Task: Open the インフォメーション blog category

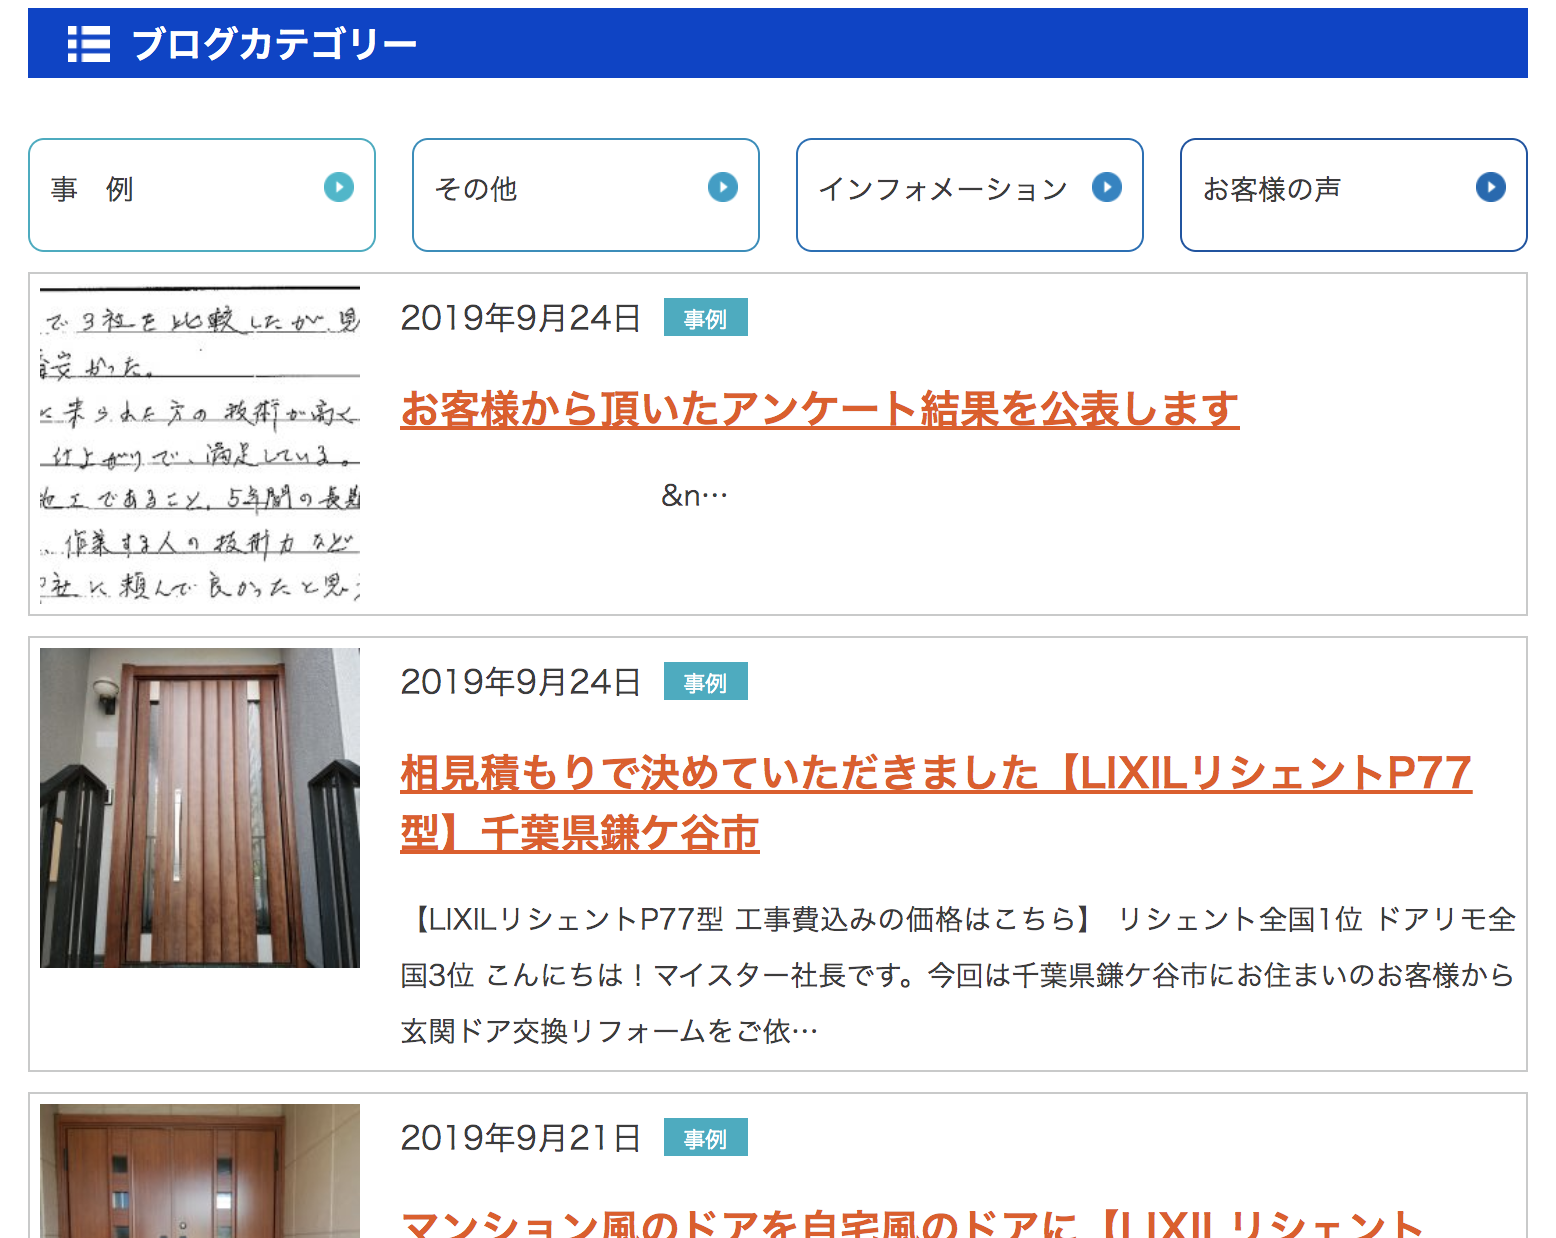Action: pyautogui.click(x=970, y=195)
